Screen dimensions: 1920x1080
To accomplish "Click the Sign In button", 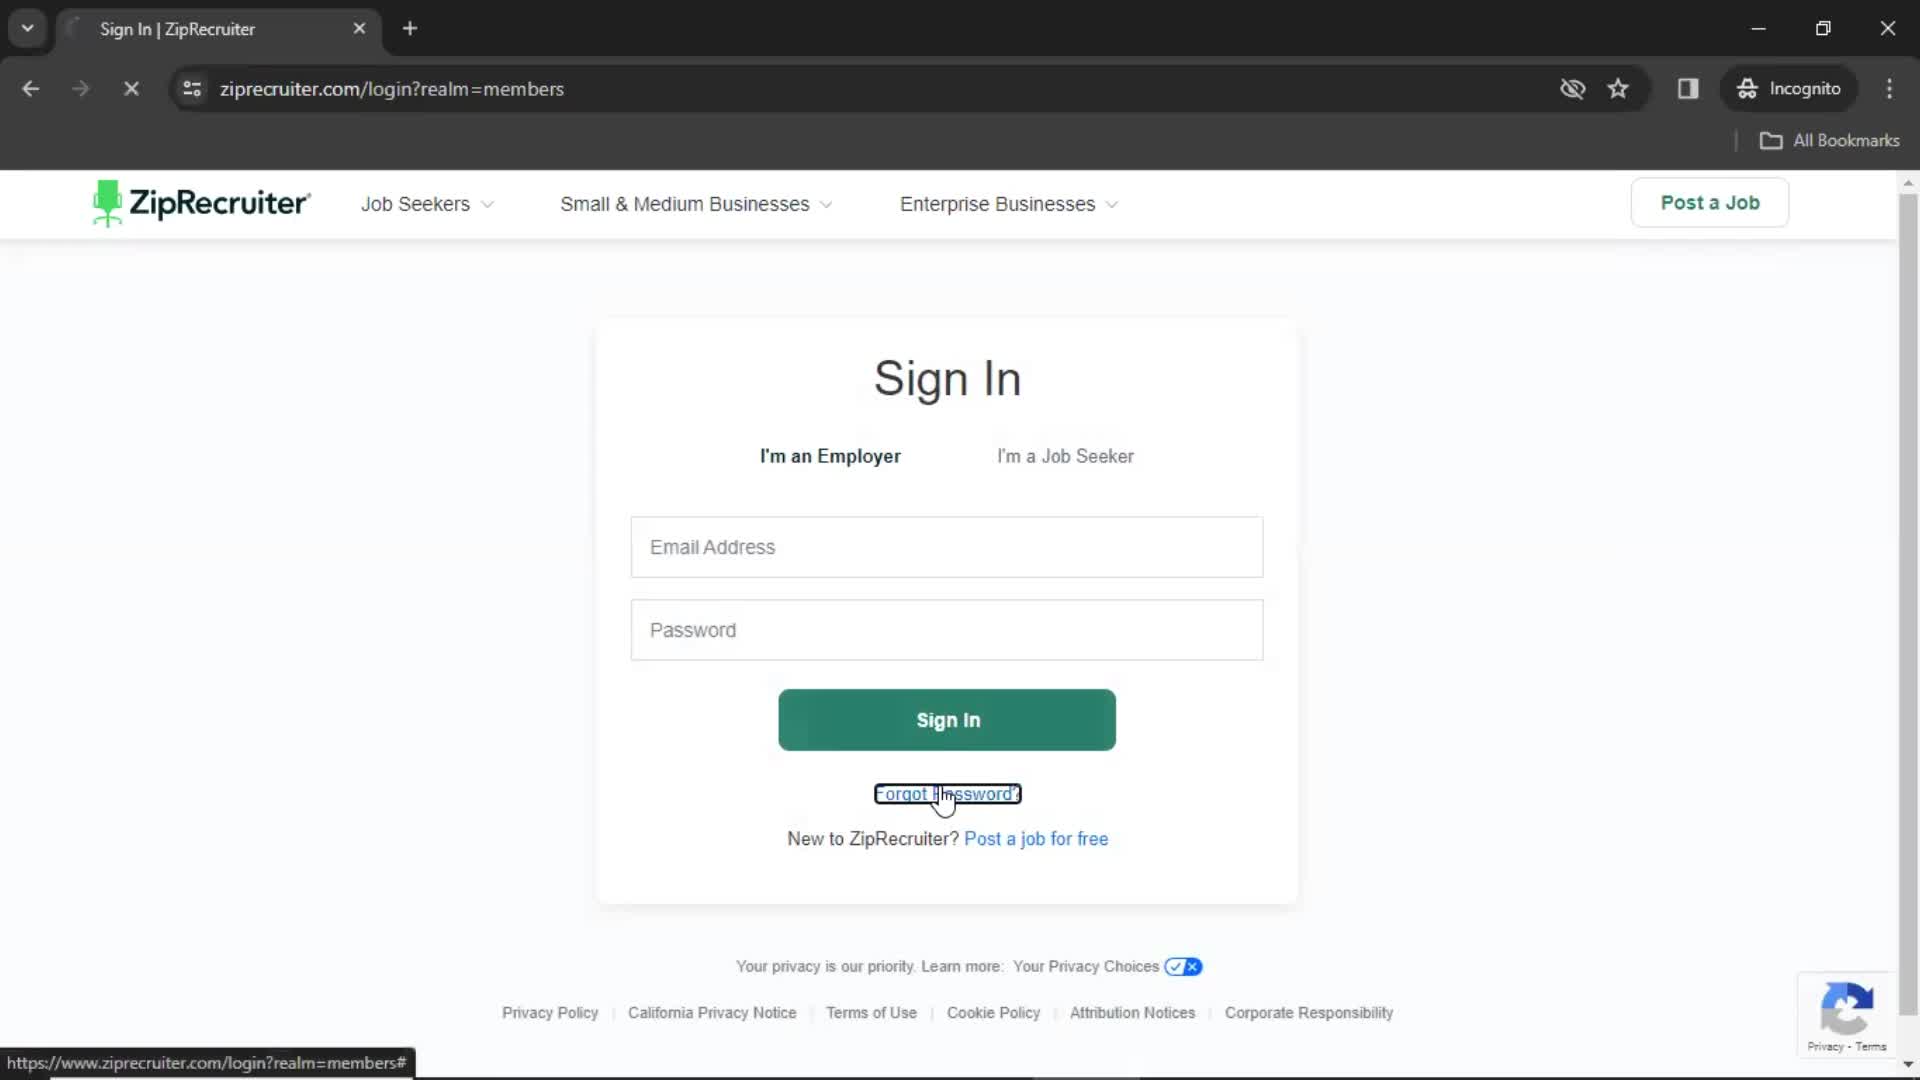I will 948,719.
